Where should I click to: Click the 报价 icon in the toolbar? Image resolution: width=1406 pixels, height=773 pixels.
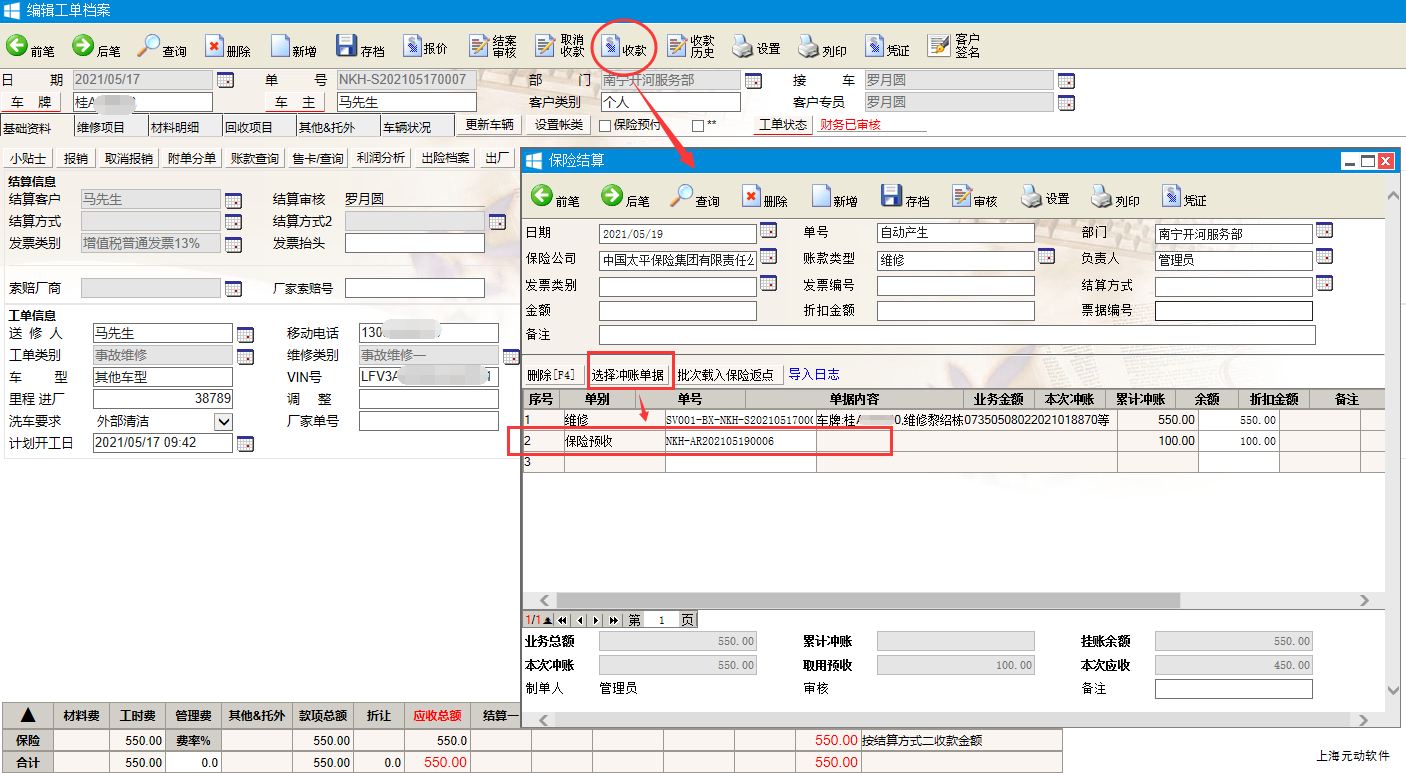tap(424, 46)
